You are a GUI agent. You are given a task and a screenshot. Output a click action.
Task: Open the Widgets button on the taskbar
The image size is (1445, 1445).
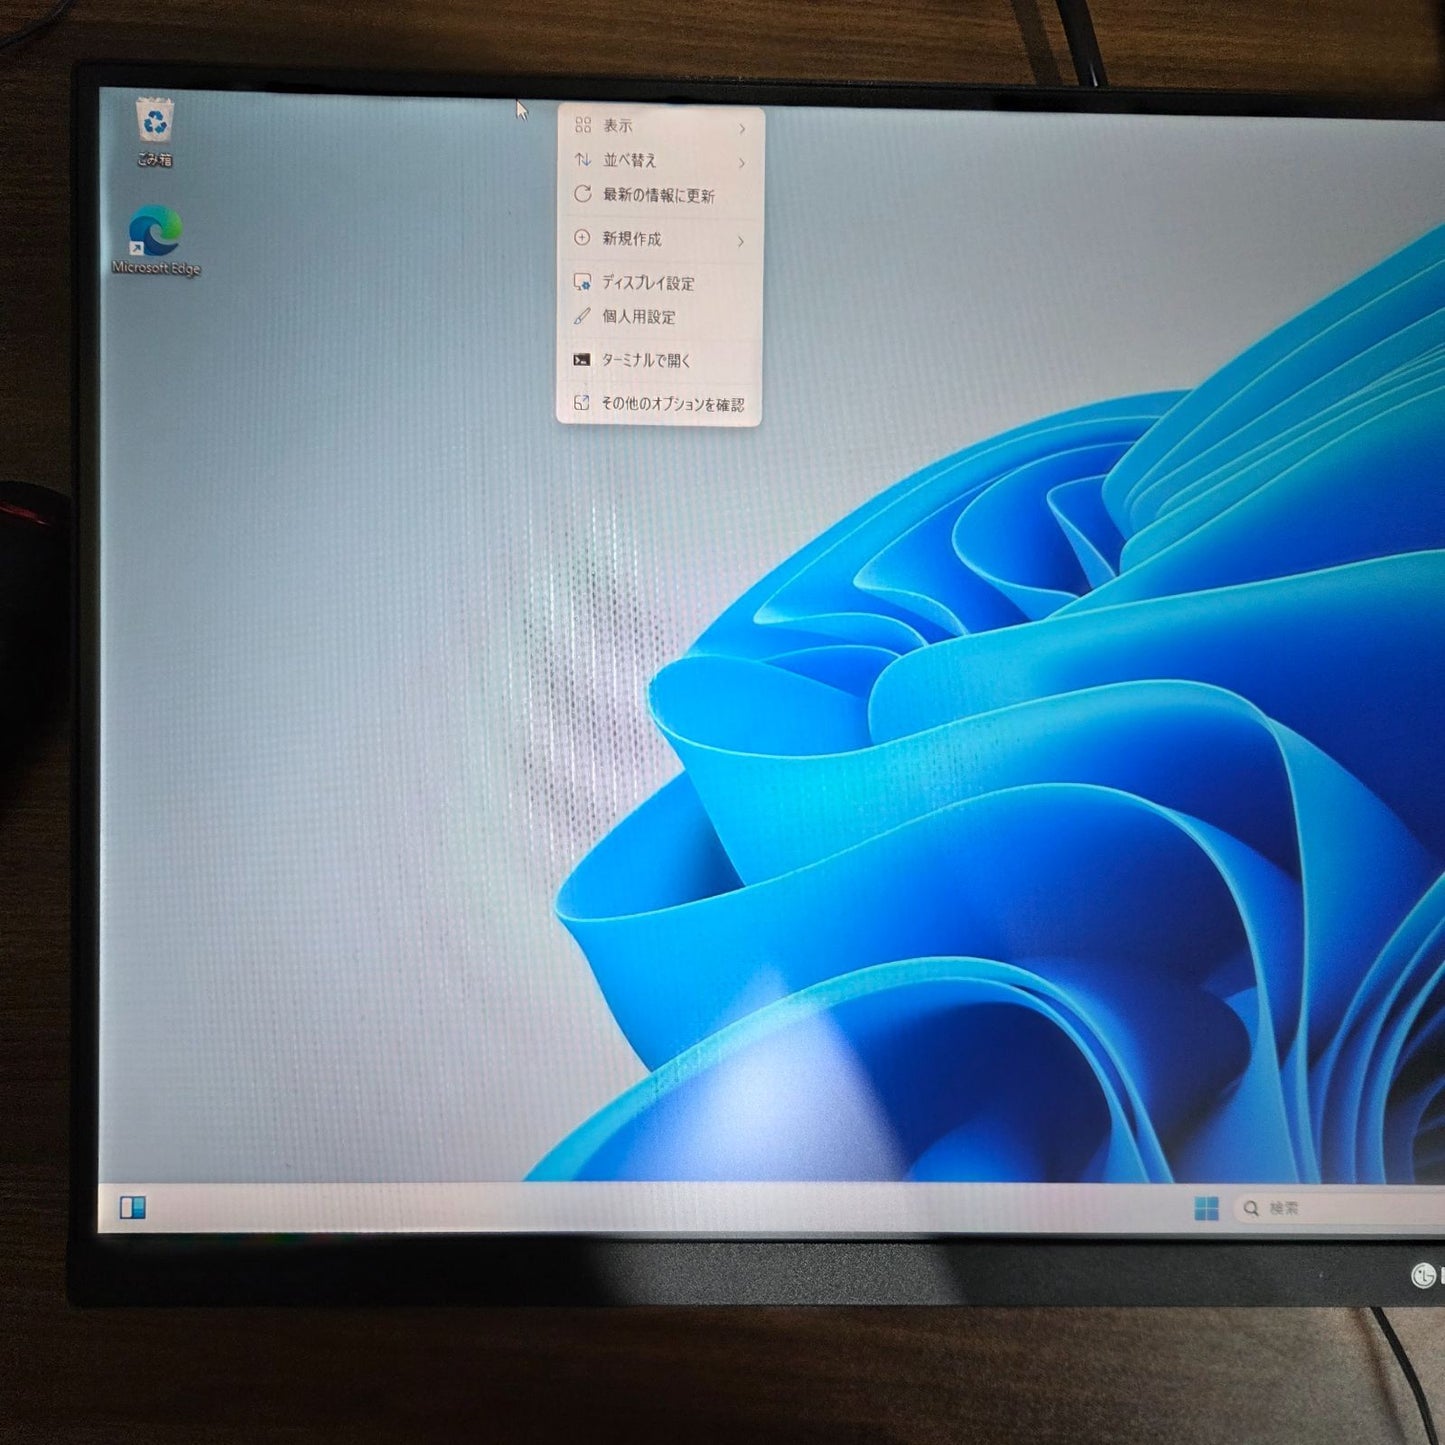133,1208
